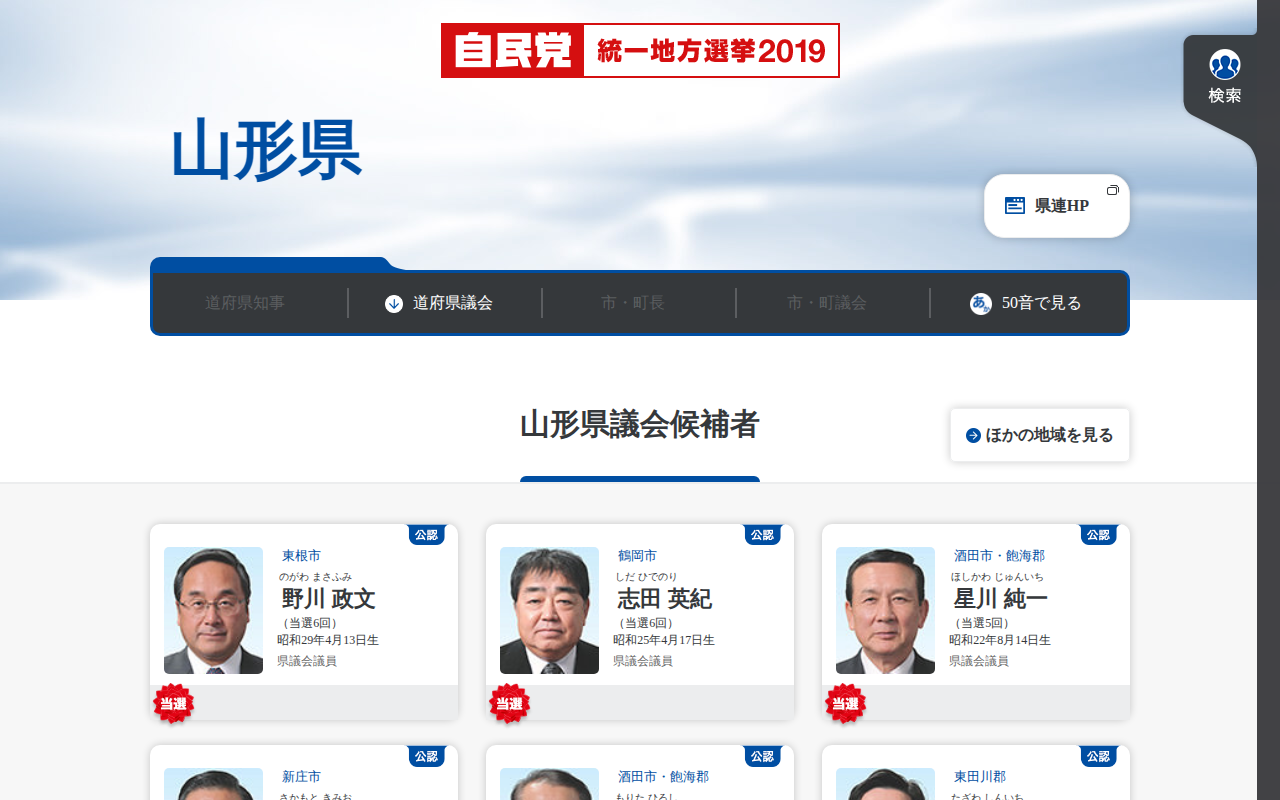Viewport: 1280px width, 800px height.
Task: Click birthdate 昭和29年4月13日生
Action: pyautogui.click(x=328, y=640)
